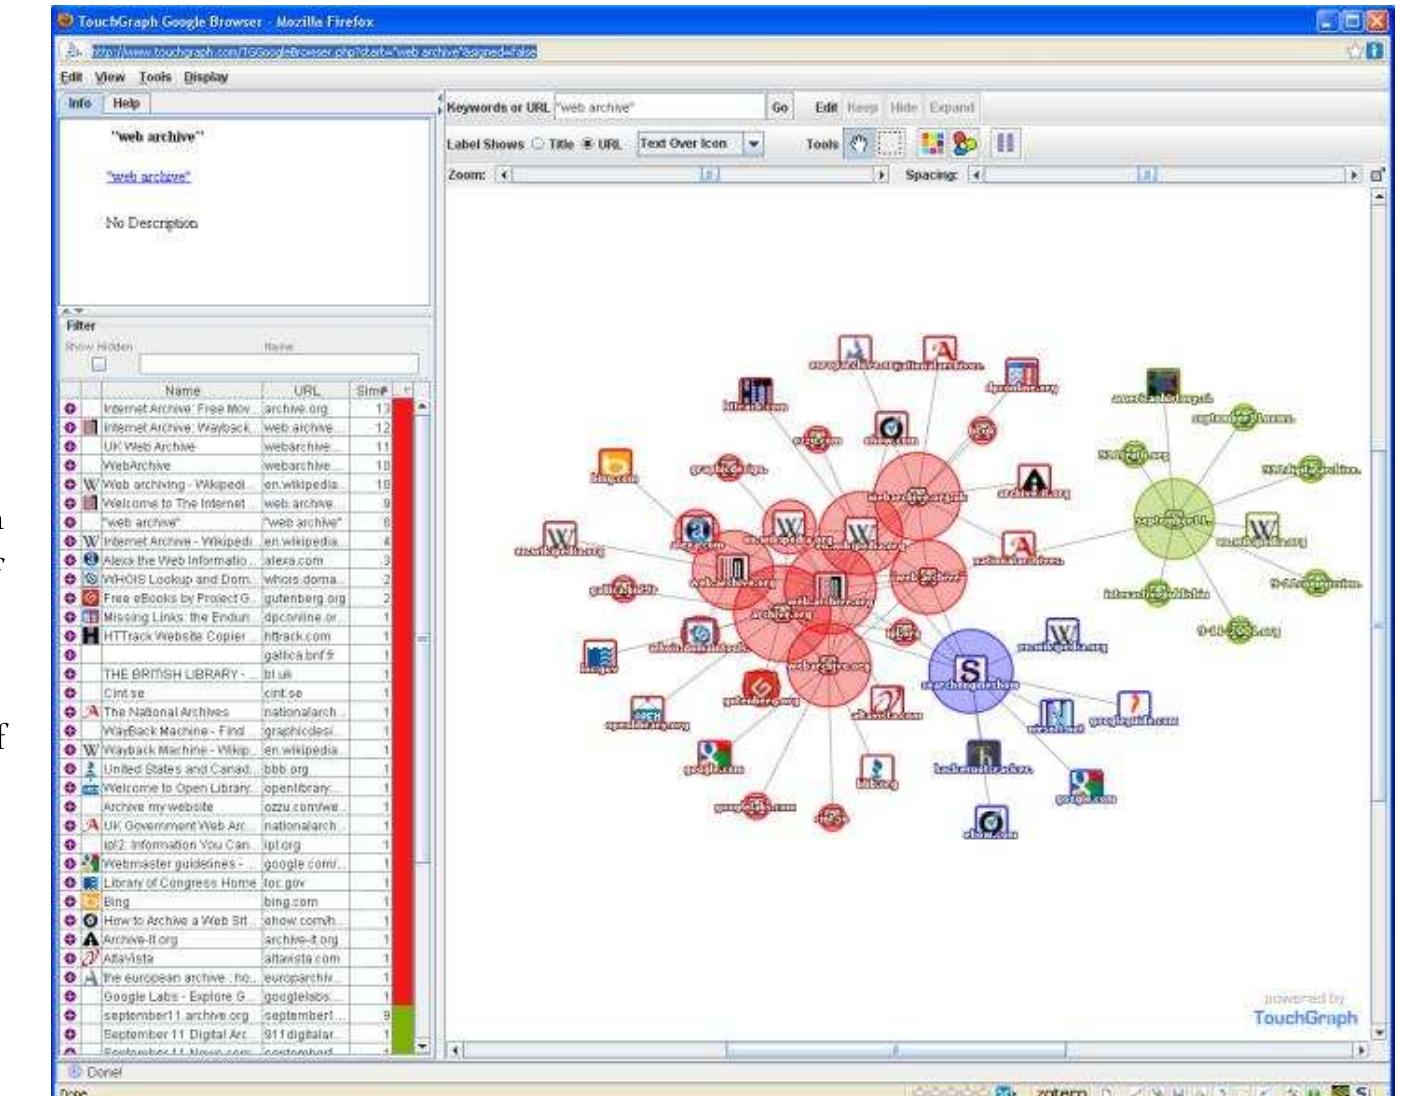Select the altavista.com node in graph
The width and height of the screenshot is (1401, 1096).
pyautogui.click(x=886, y=700)
